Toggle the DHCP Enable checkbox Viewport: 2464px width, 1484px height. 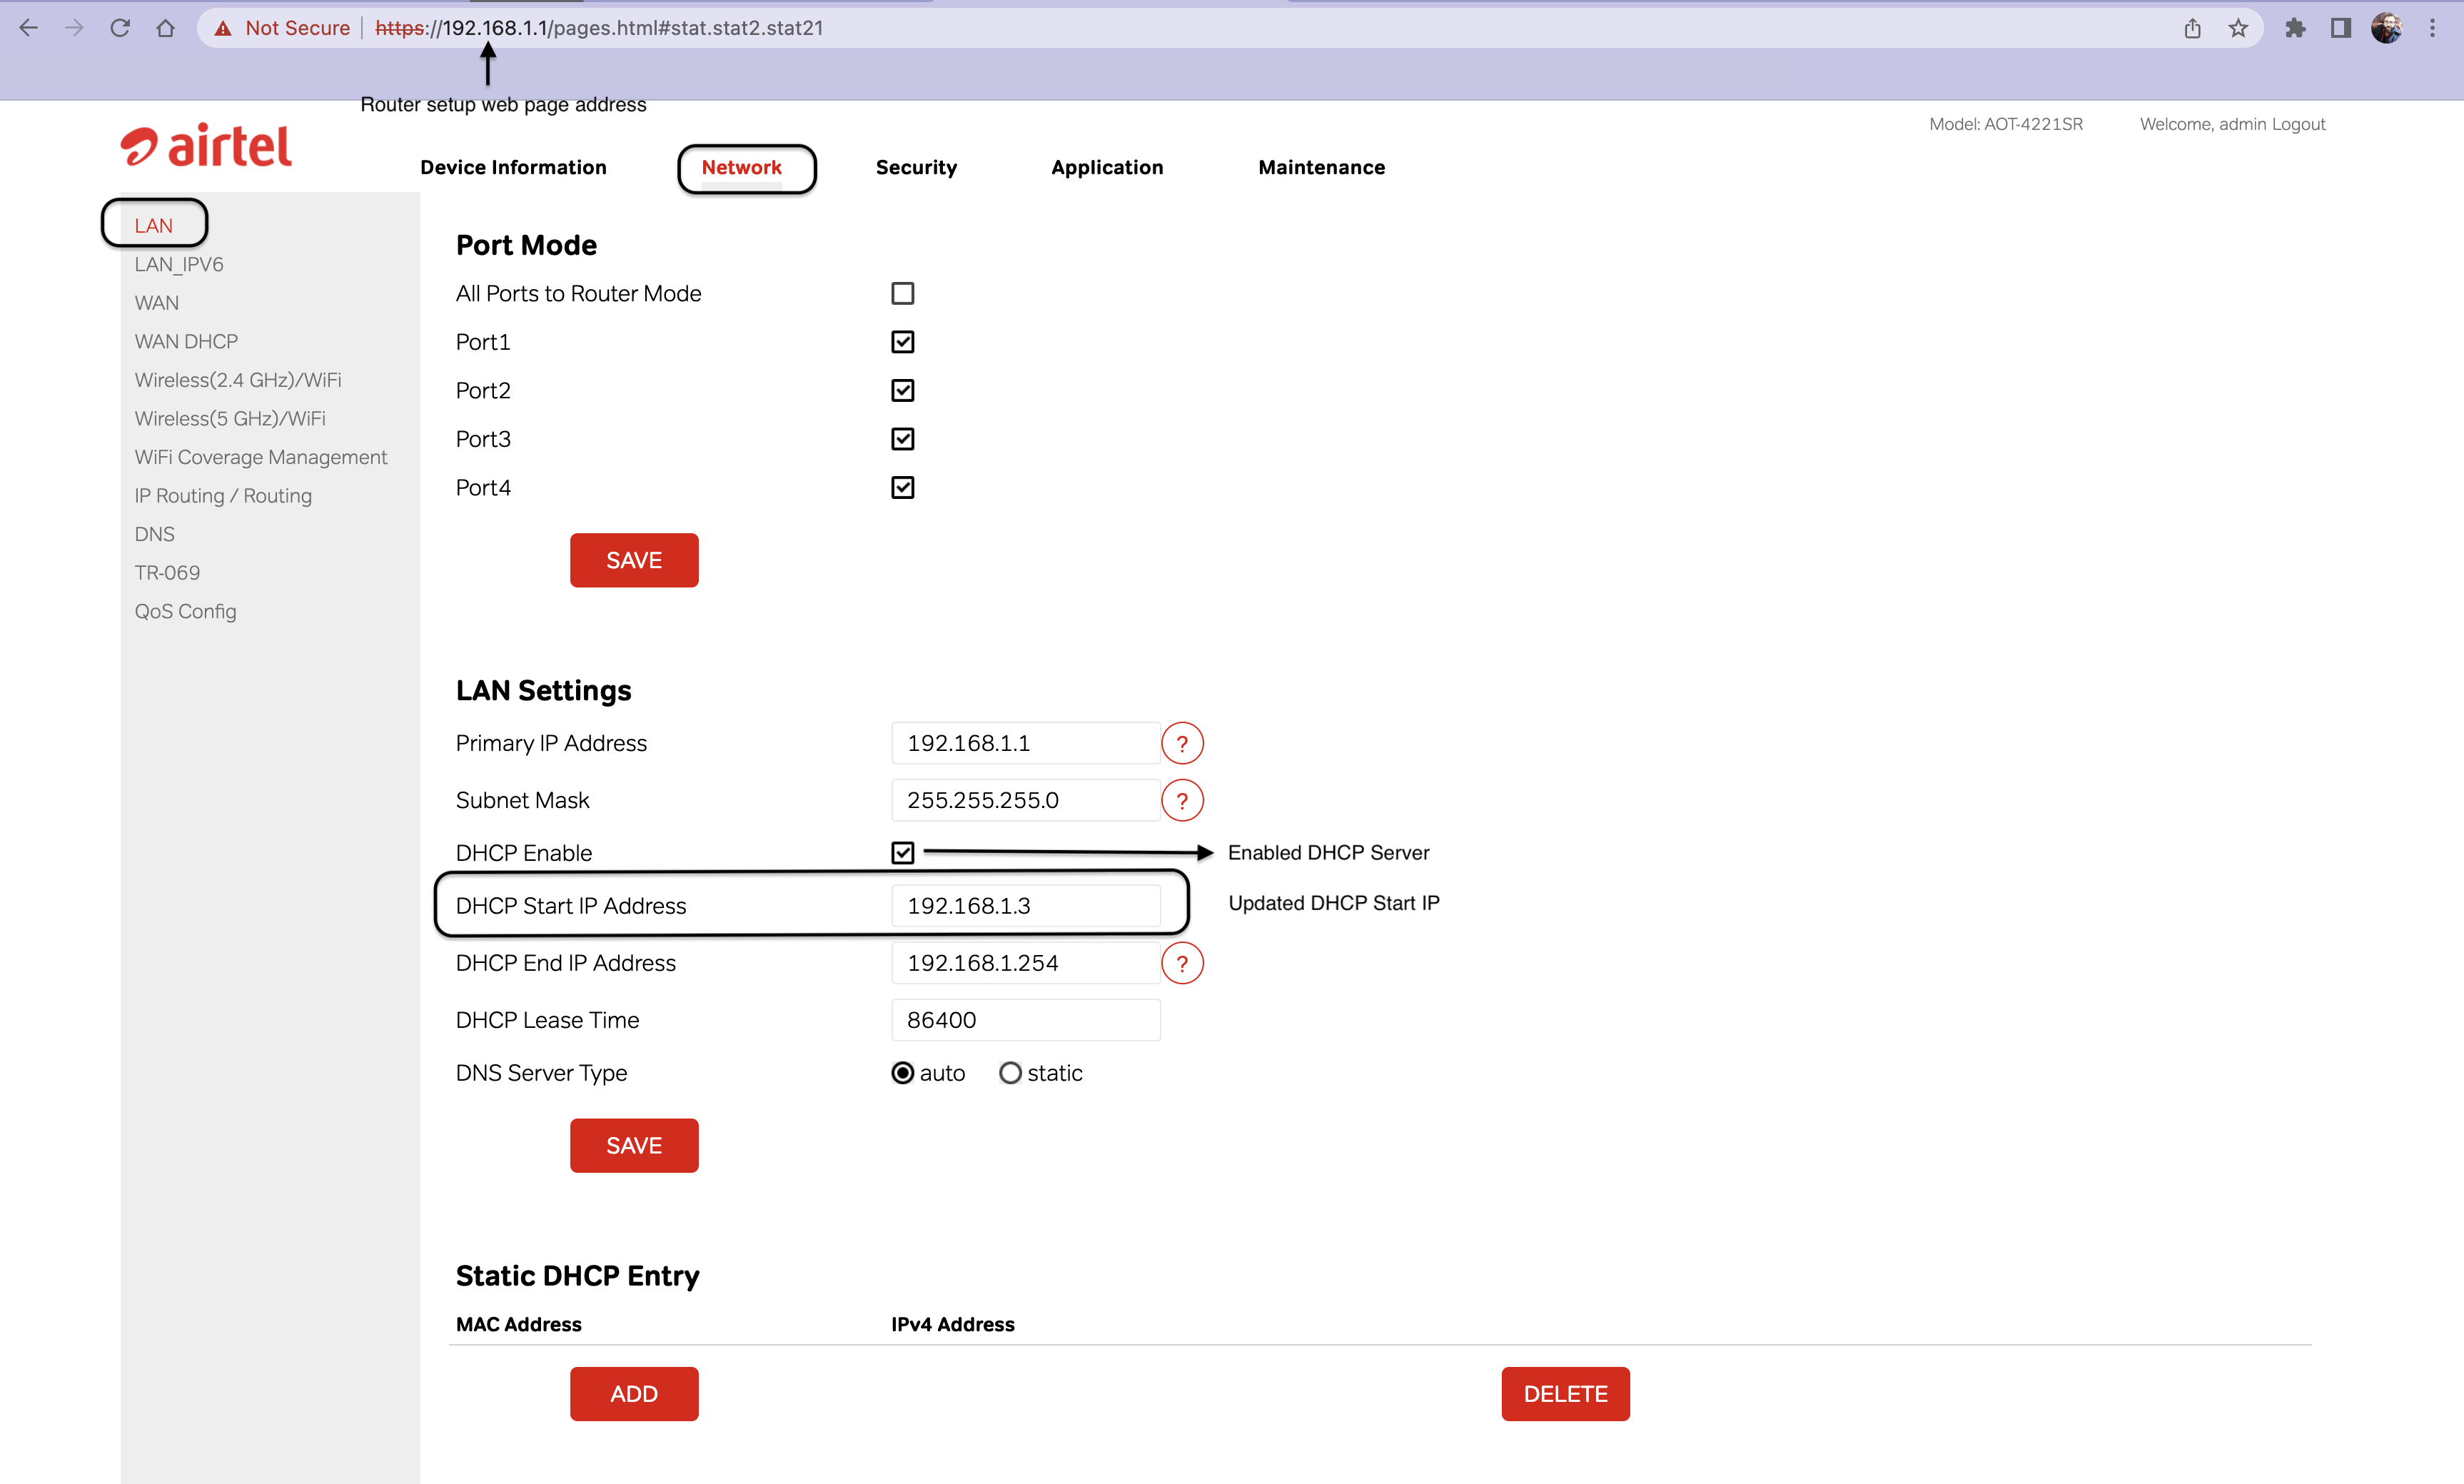[x=902, y=853]
